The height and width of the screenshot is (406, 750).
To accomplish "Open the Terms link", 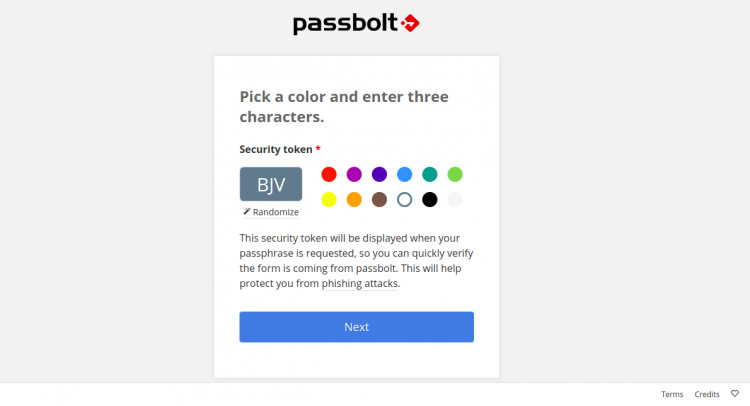I will click(x=672, y=394).
